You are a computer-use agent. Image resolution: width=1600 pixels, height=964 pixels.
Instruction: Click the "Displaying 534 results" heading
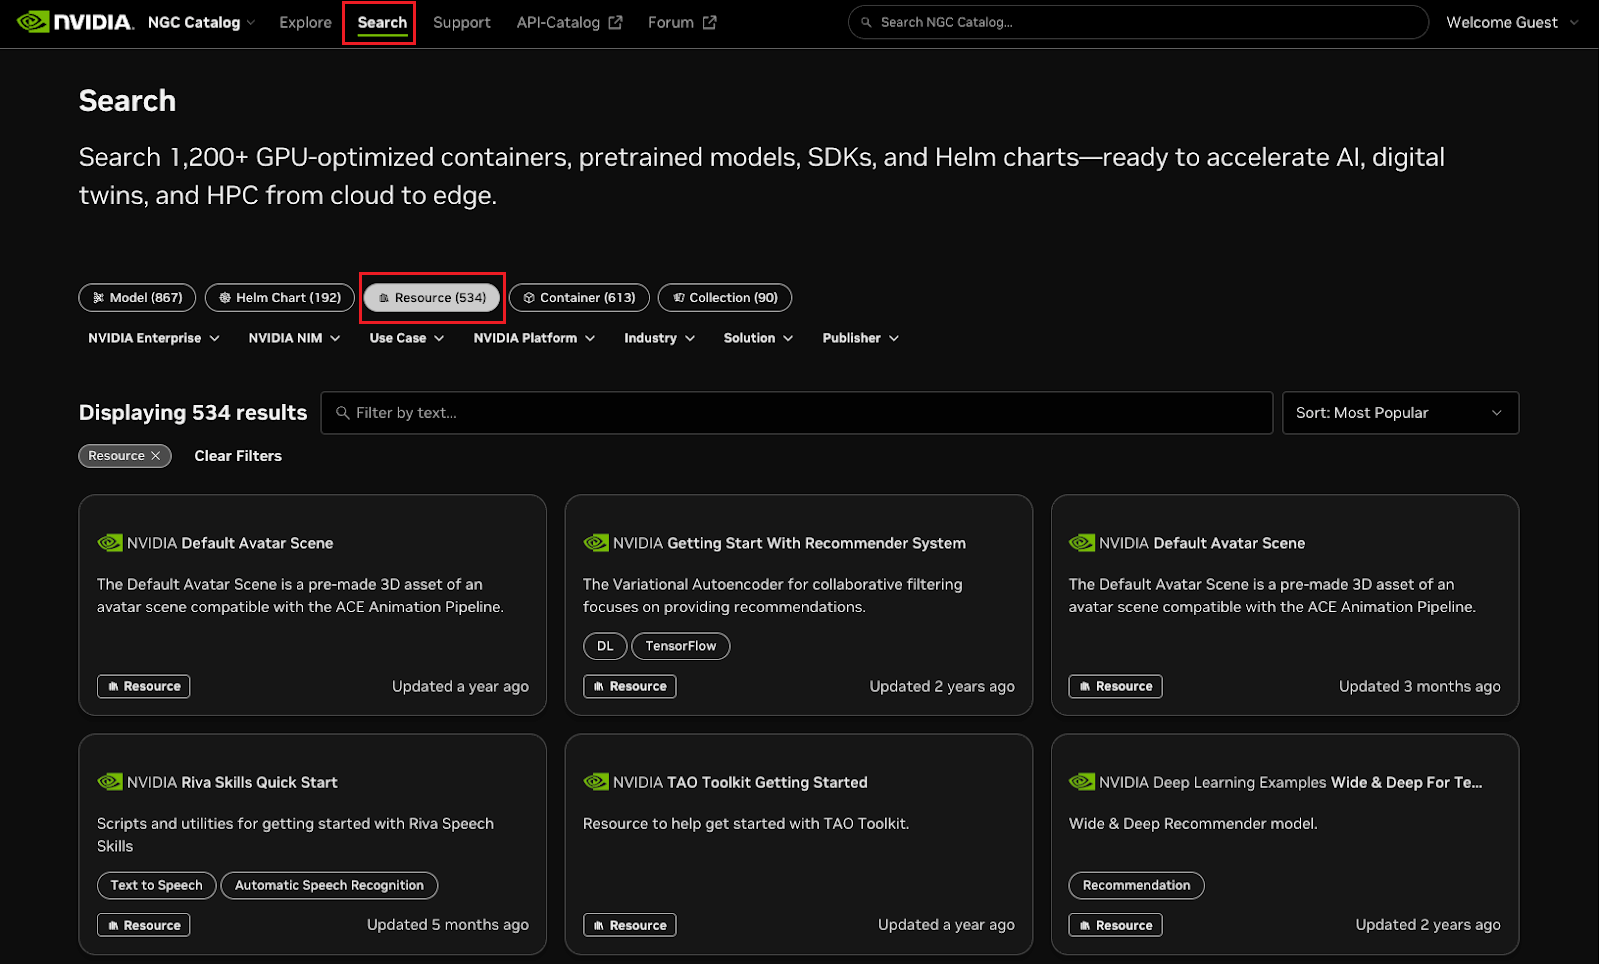[x=193, y=413]
